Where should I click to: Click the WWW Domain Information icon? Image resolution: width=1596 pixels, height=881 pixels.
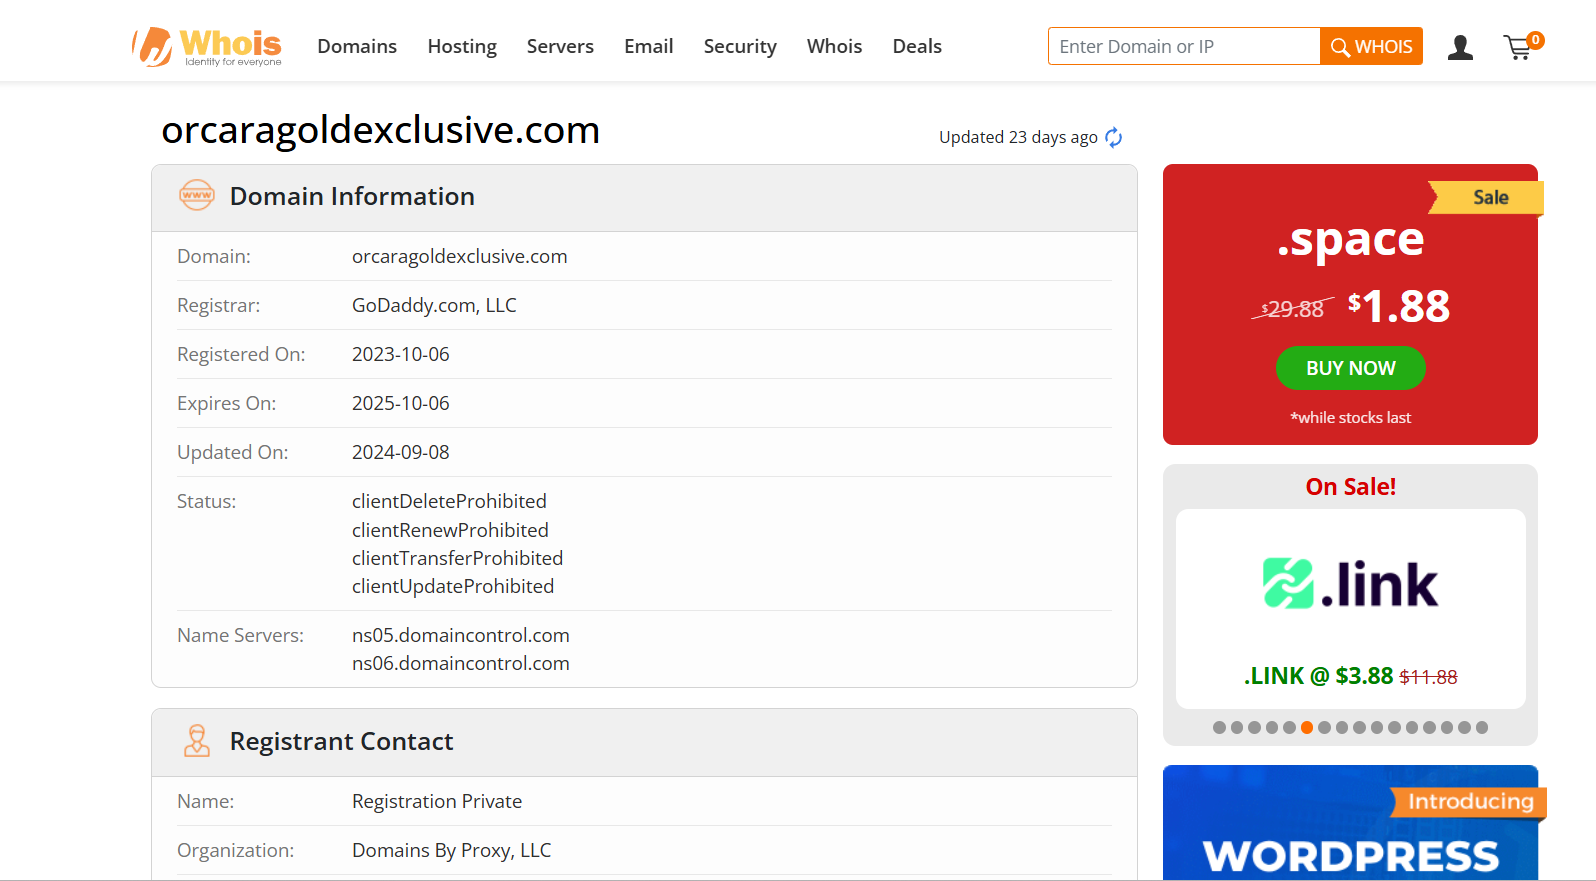(197, 195)
